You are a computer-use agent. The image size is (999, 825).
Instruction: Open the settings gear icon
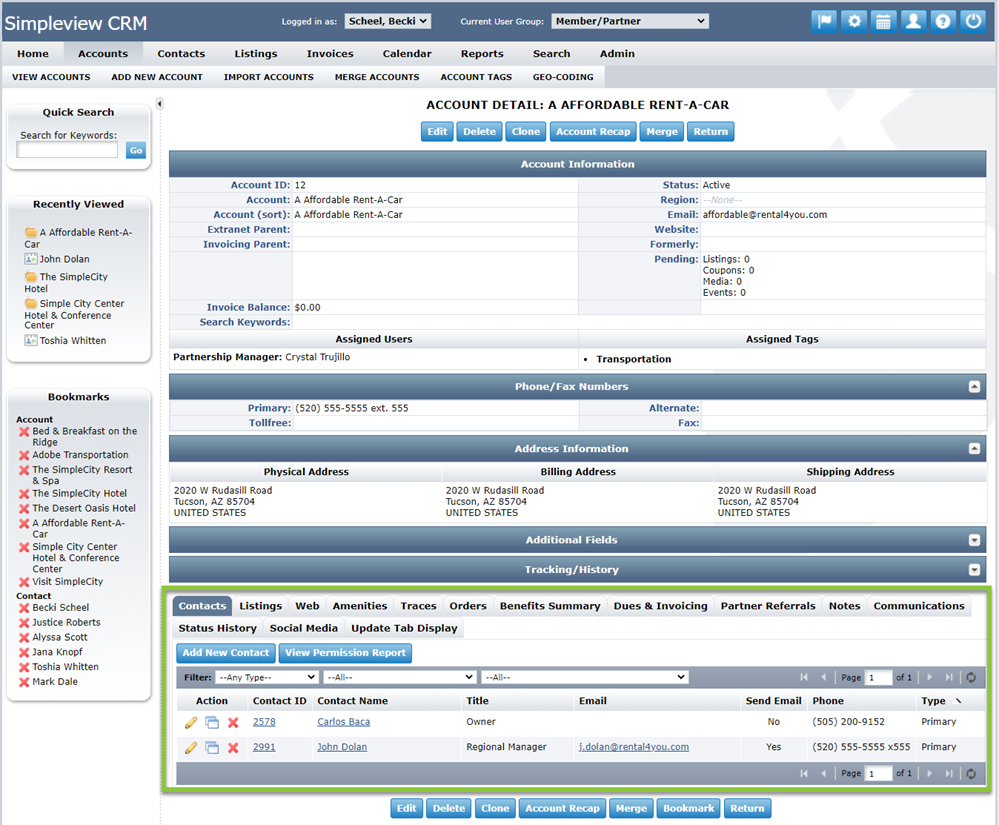854,21
